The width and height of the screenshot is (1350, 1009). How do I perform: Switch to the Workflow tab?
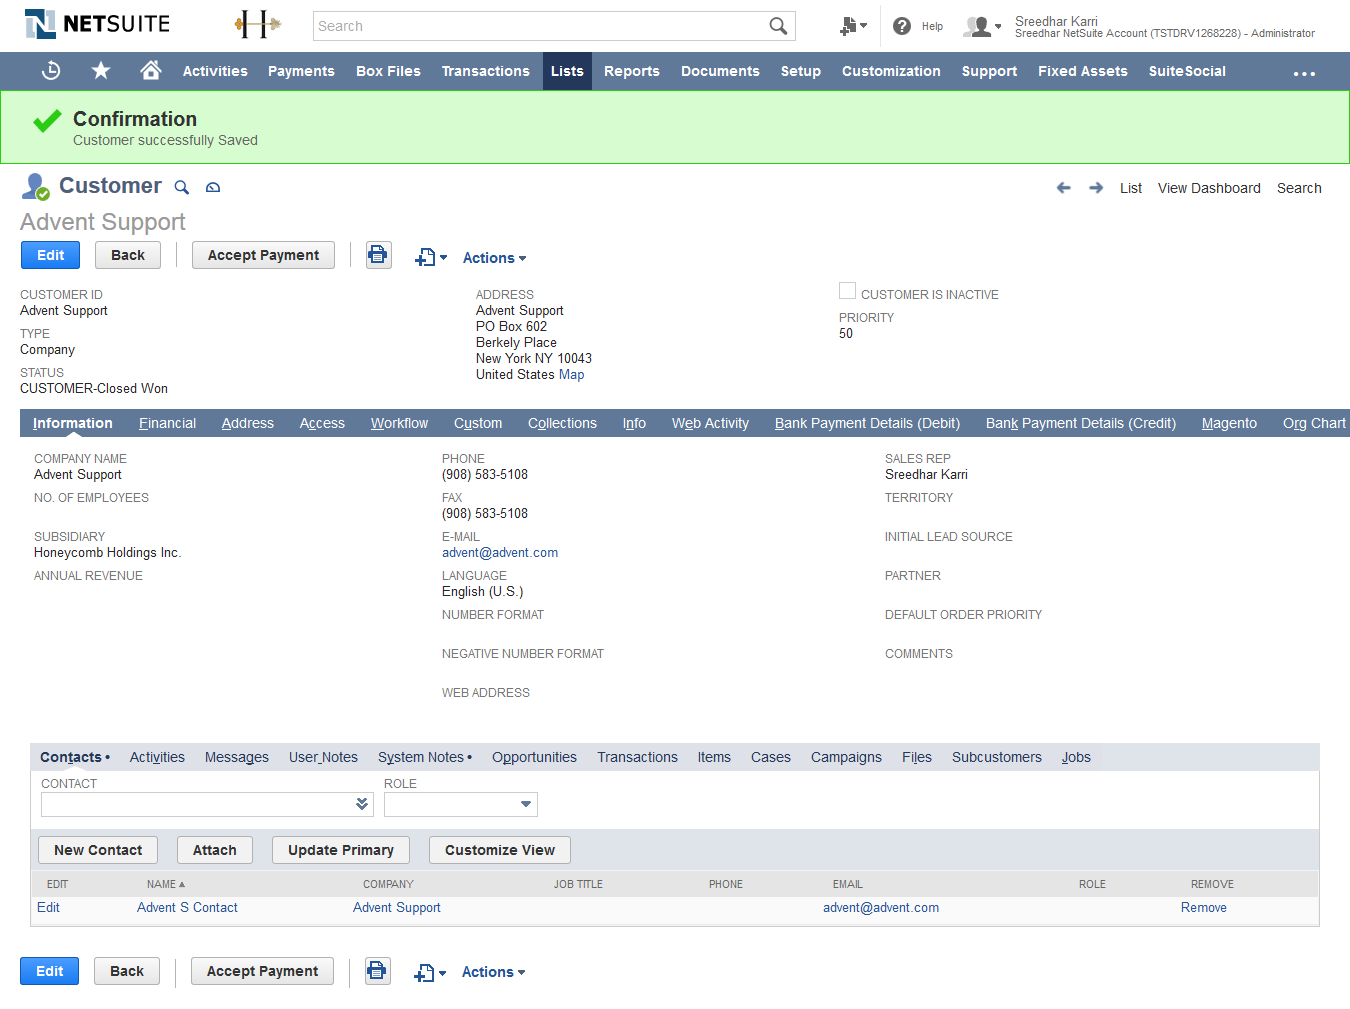399,423
